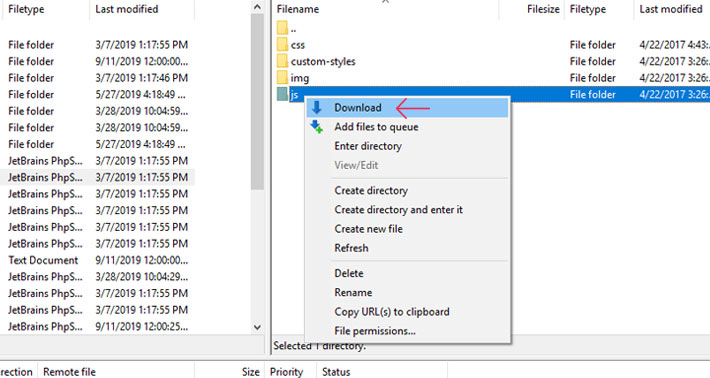Click the blue Download arrow icon

pos(317,108)
